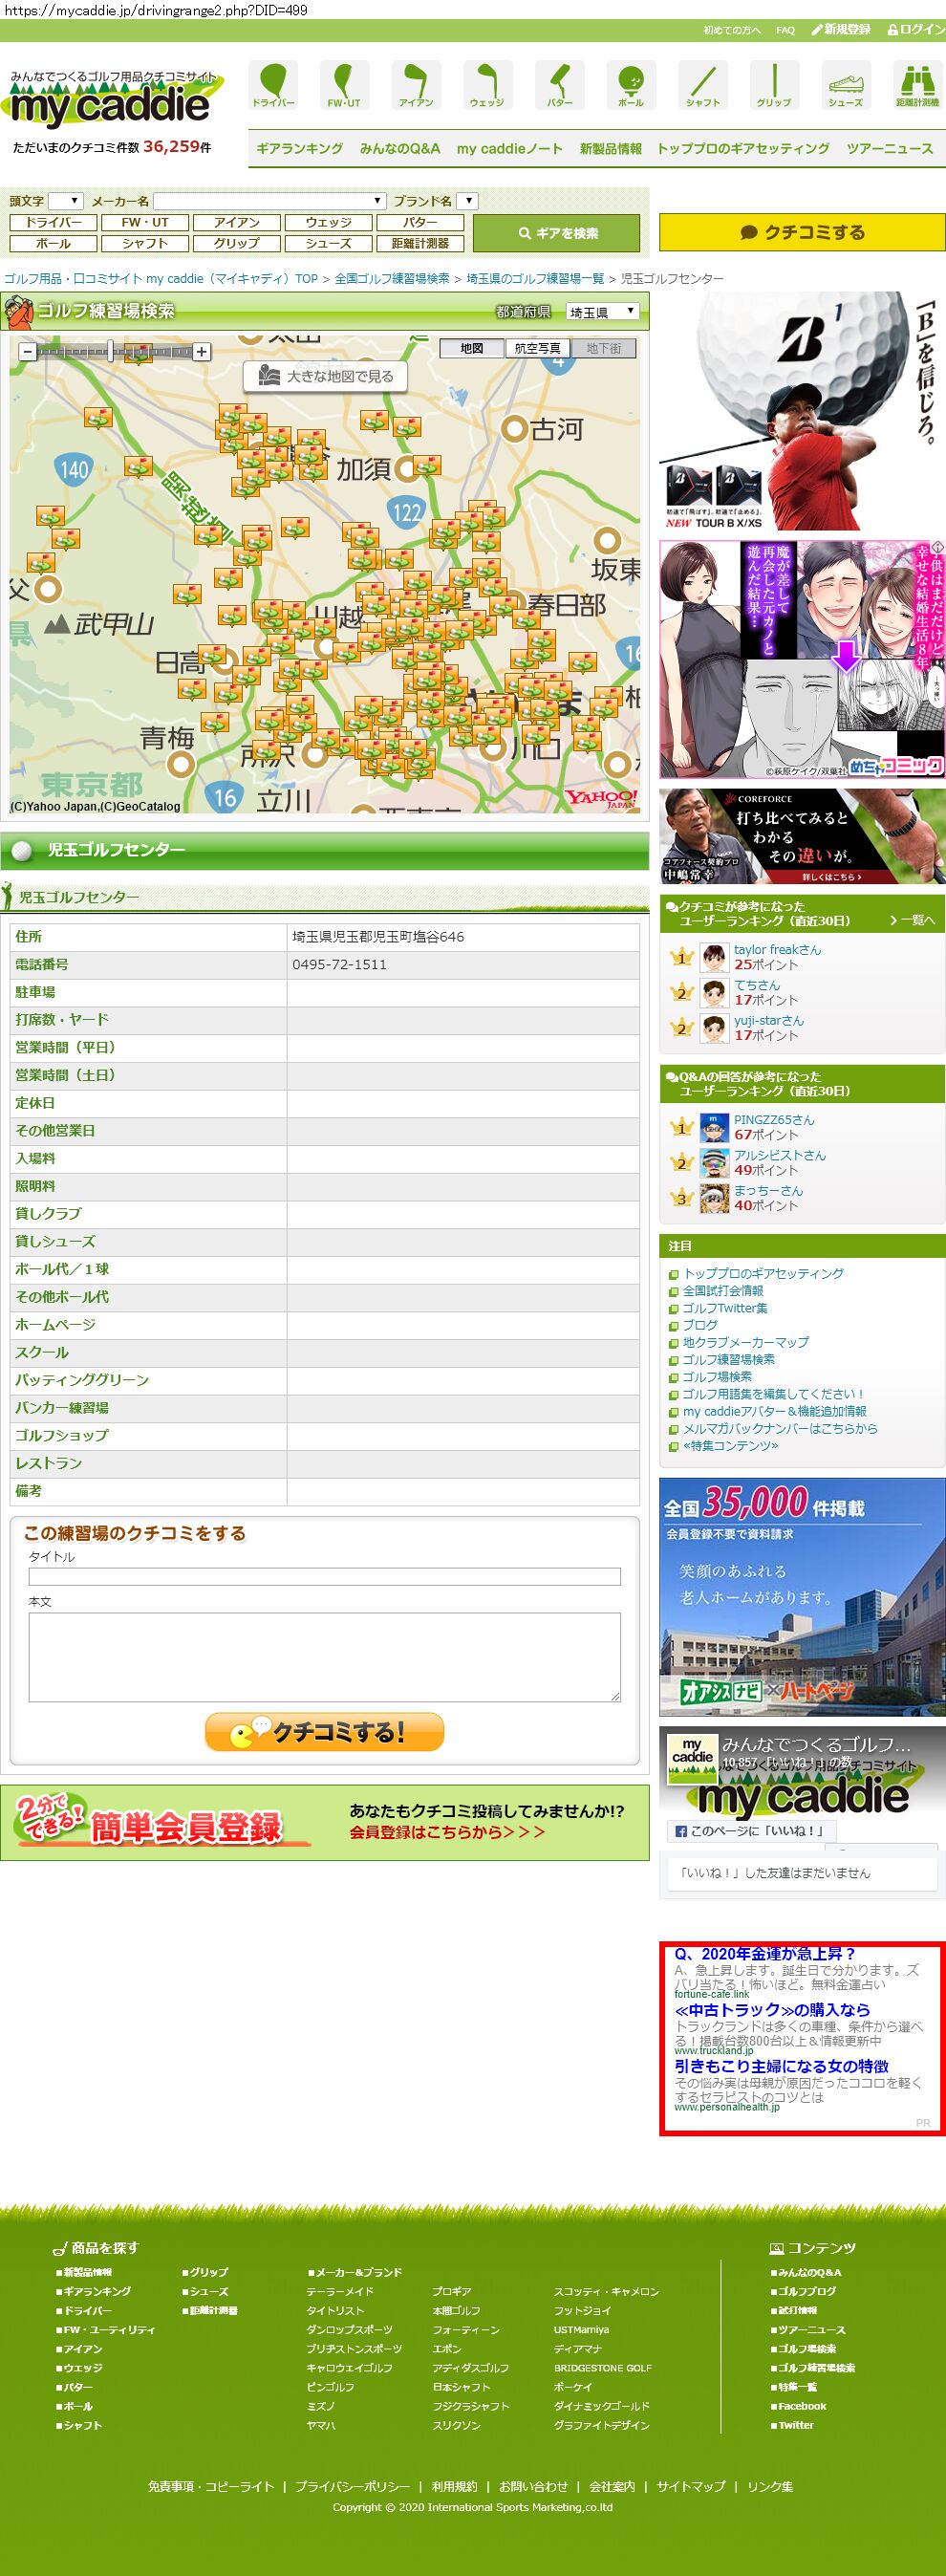Select the Iron (アイアン) icon
This screenshot has height=2576, width=946.
[416, 84]
